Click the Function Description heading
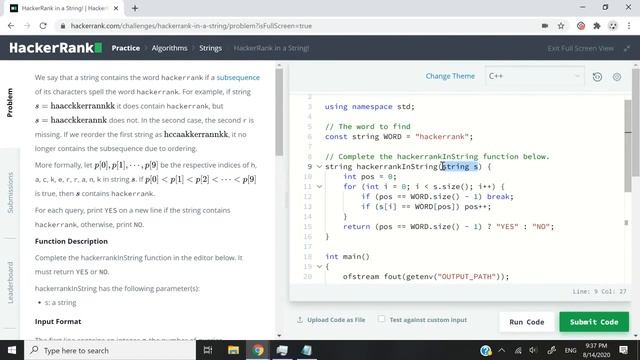Image resolution: width=640 pixels, height=360 pixels. click(x=71, y=241)
